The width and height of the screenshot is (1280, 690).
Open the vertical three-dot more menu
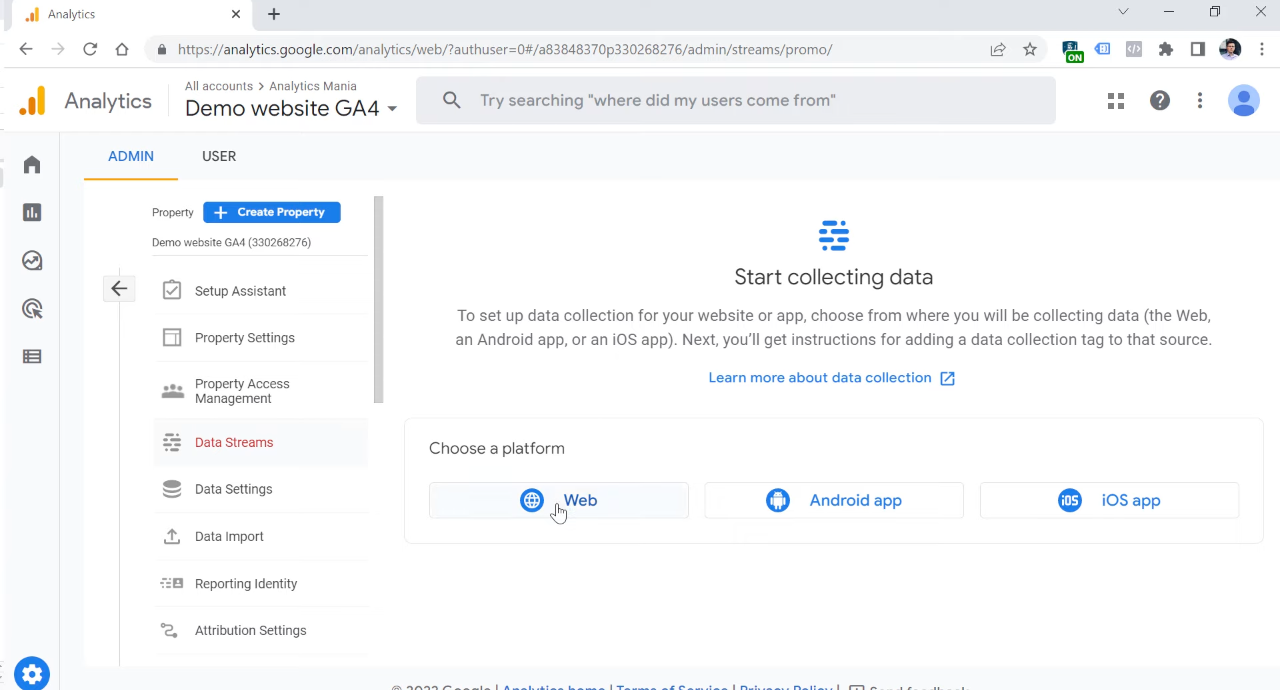[x=1200, y=101]
